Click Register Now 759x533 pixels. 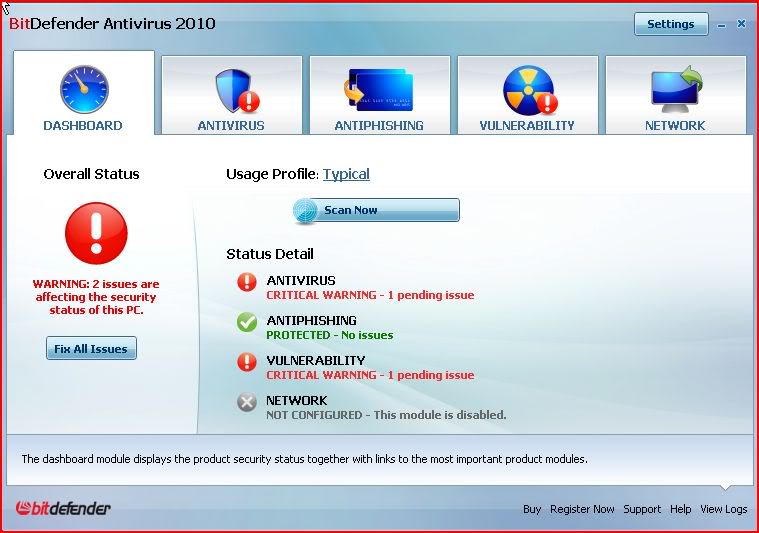coord(582,509)
